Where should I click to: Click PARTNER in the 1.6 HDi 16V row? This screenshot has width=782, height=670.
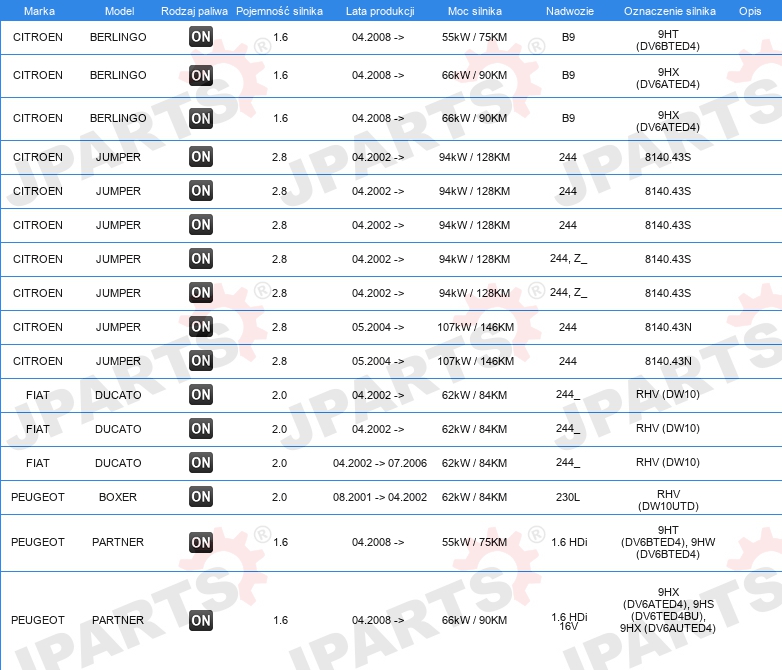pos(118,620)
